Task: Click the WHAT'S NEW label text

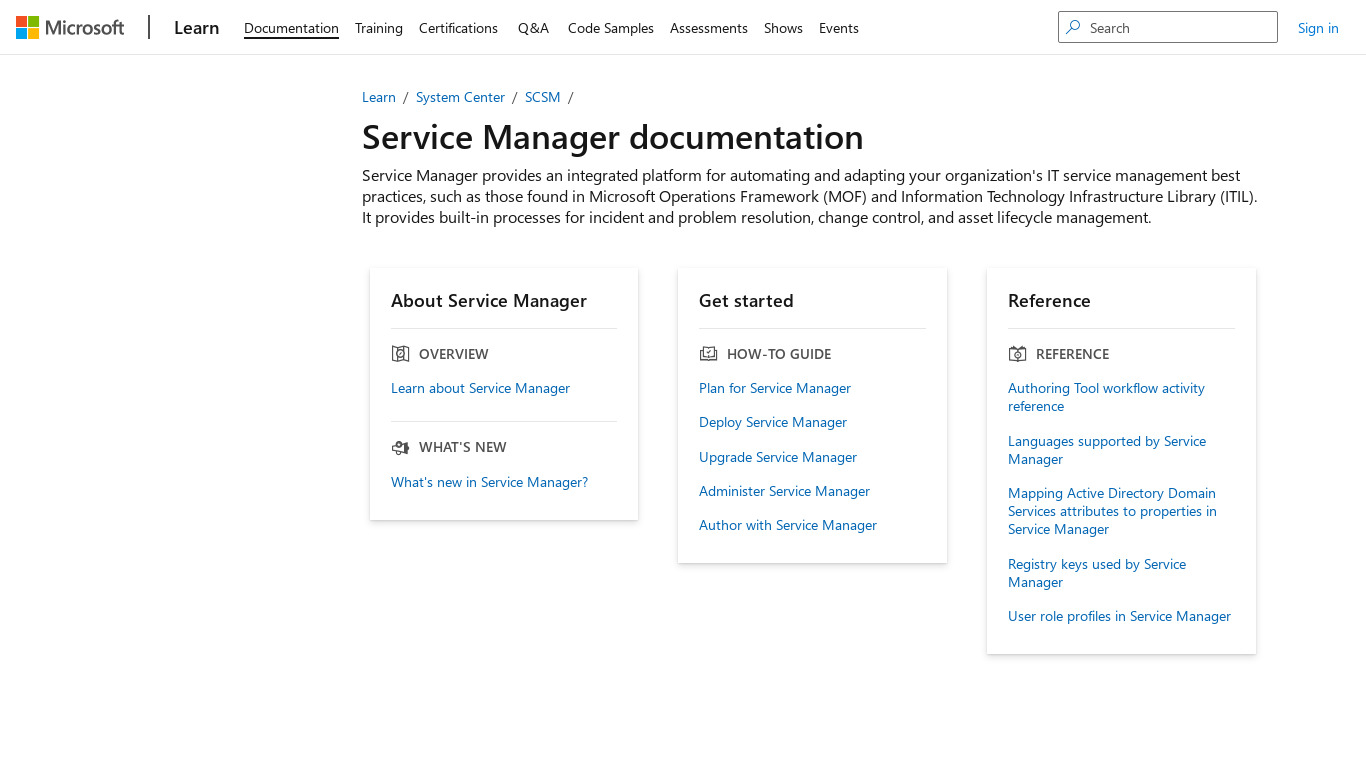Action: [x=463, y=447]
